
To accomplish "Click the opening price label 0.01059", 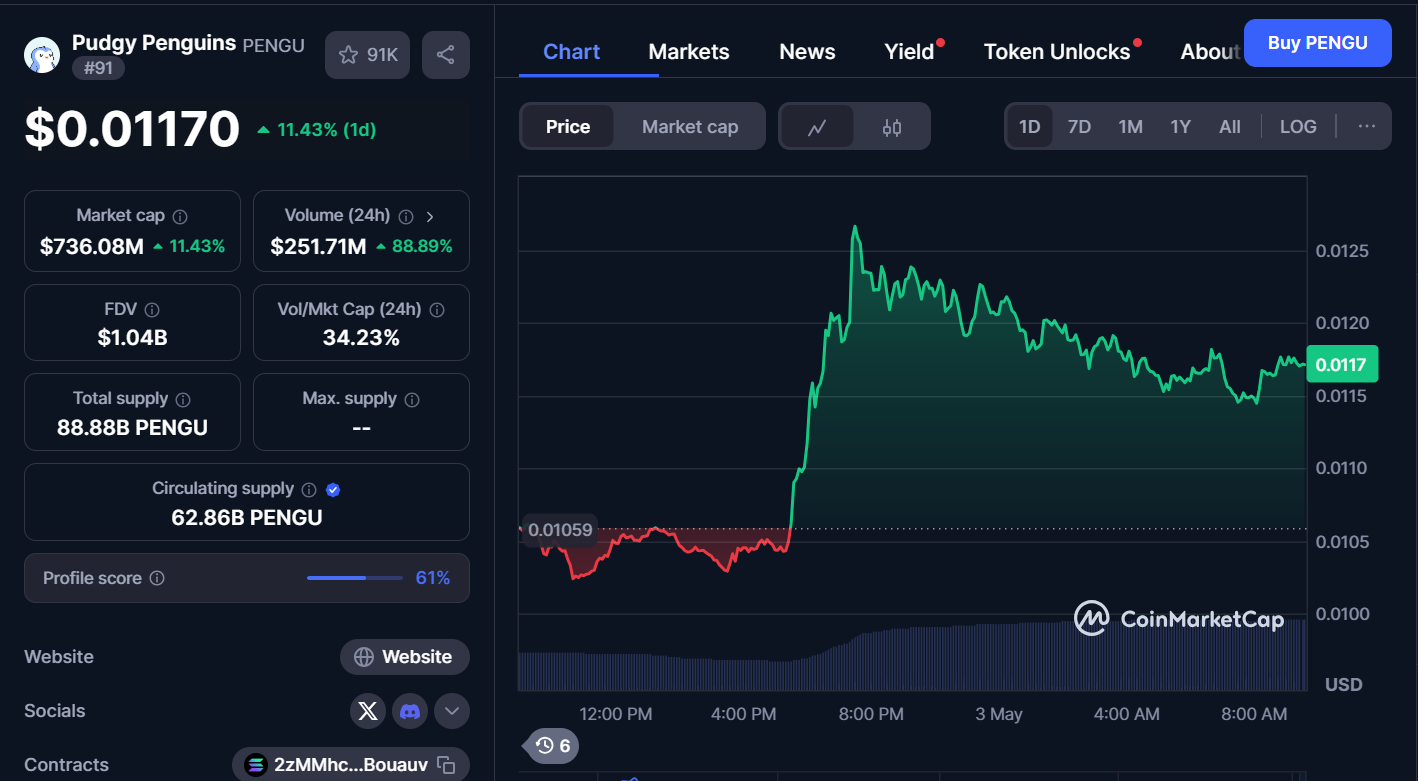I will coord(558,530).
